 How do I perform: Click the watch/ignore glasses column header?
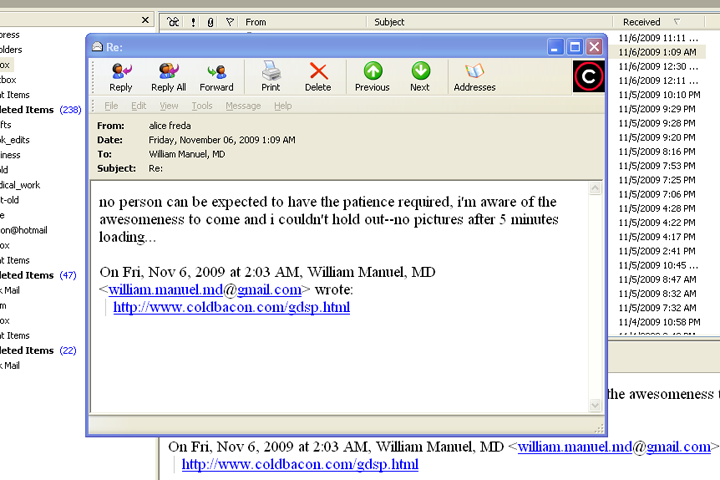pyautogui.click(x=173, y=22)
